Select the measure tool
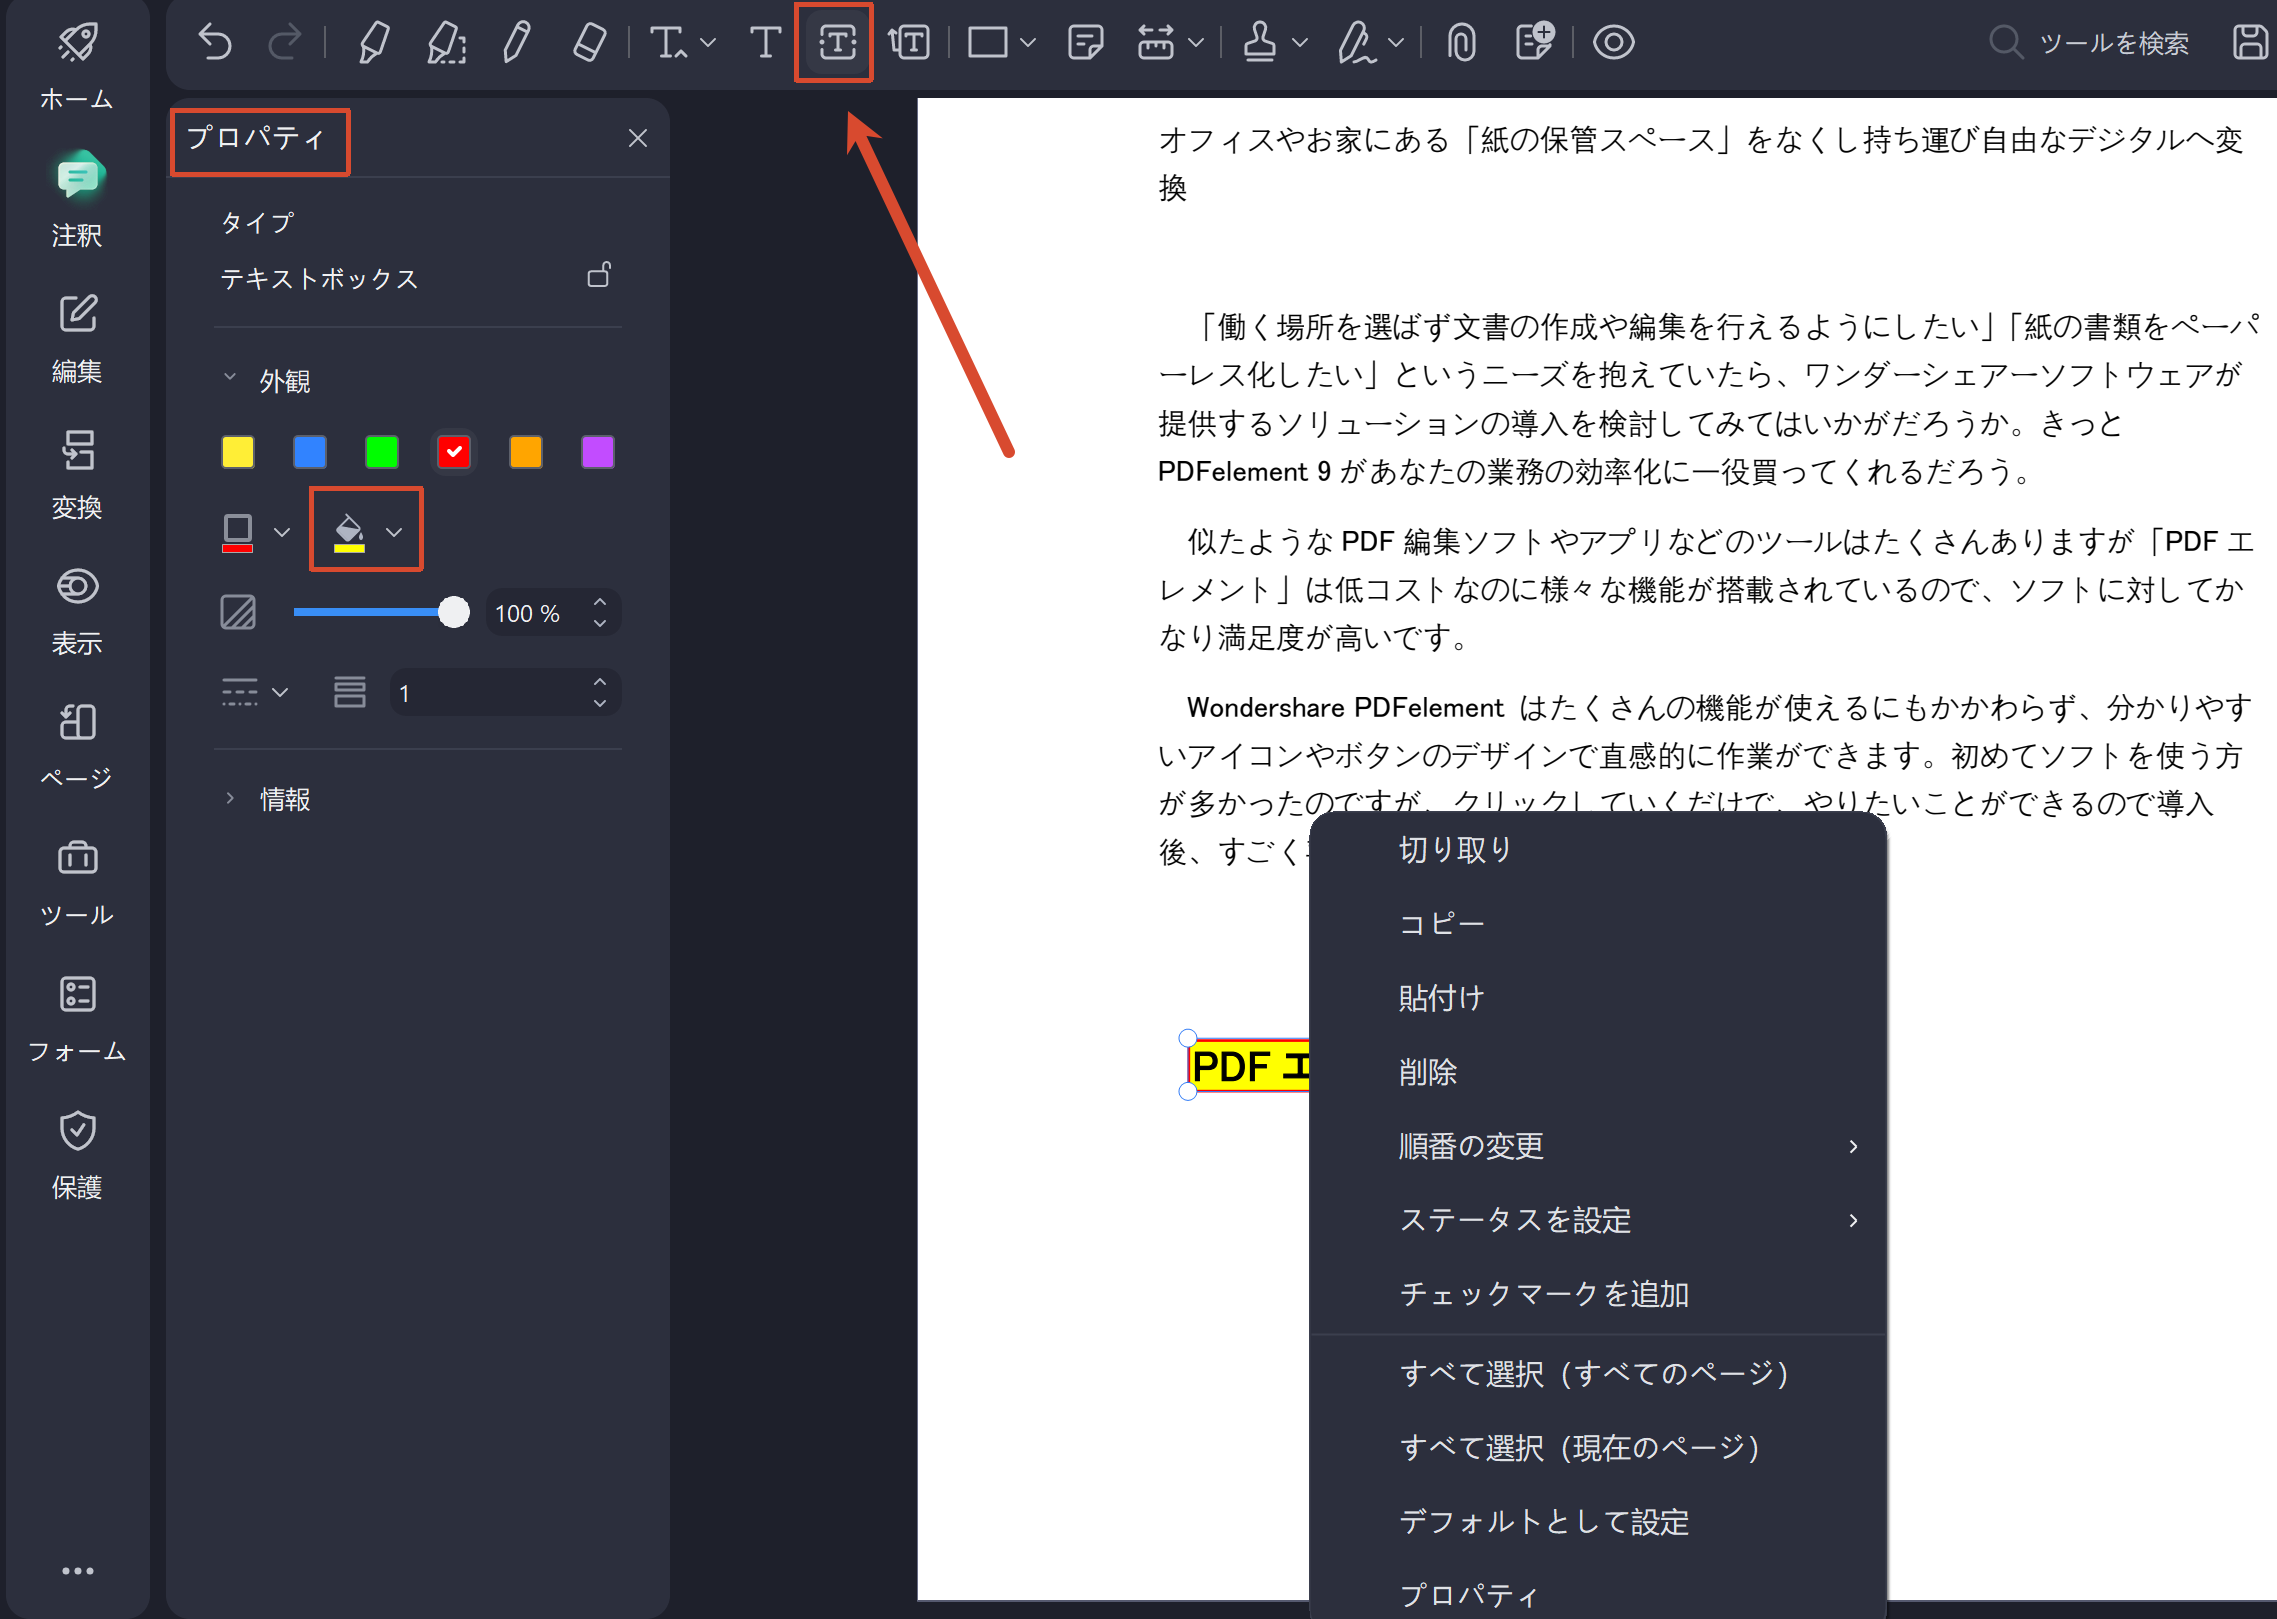This screenshot has width=2277, height=1619. pyautogui.click(x=1156, y=42)
